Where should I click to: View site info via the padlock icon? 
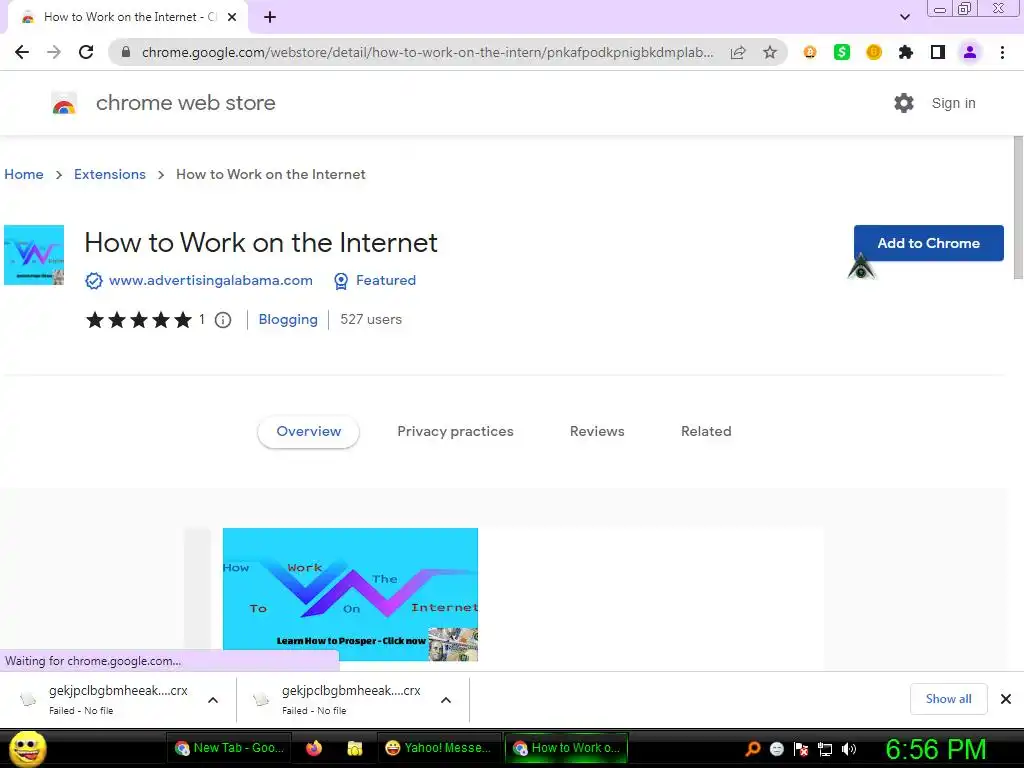[x=126, y=52]
